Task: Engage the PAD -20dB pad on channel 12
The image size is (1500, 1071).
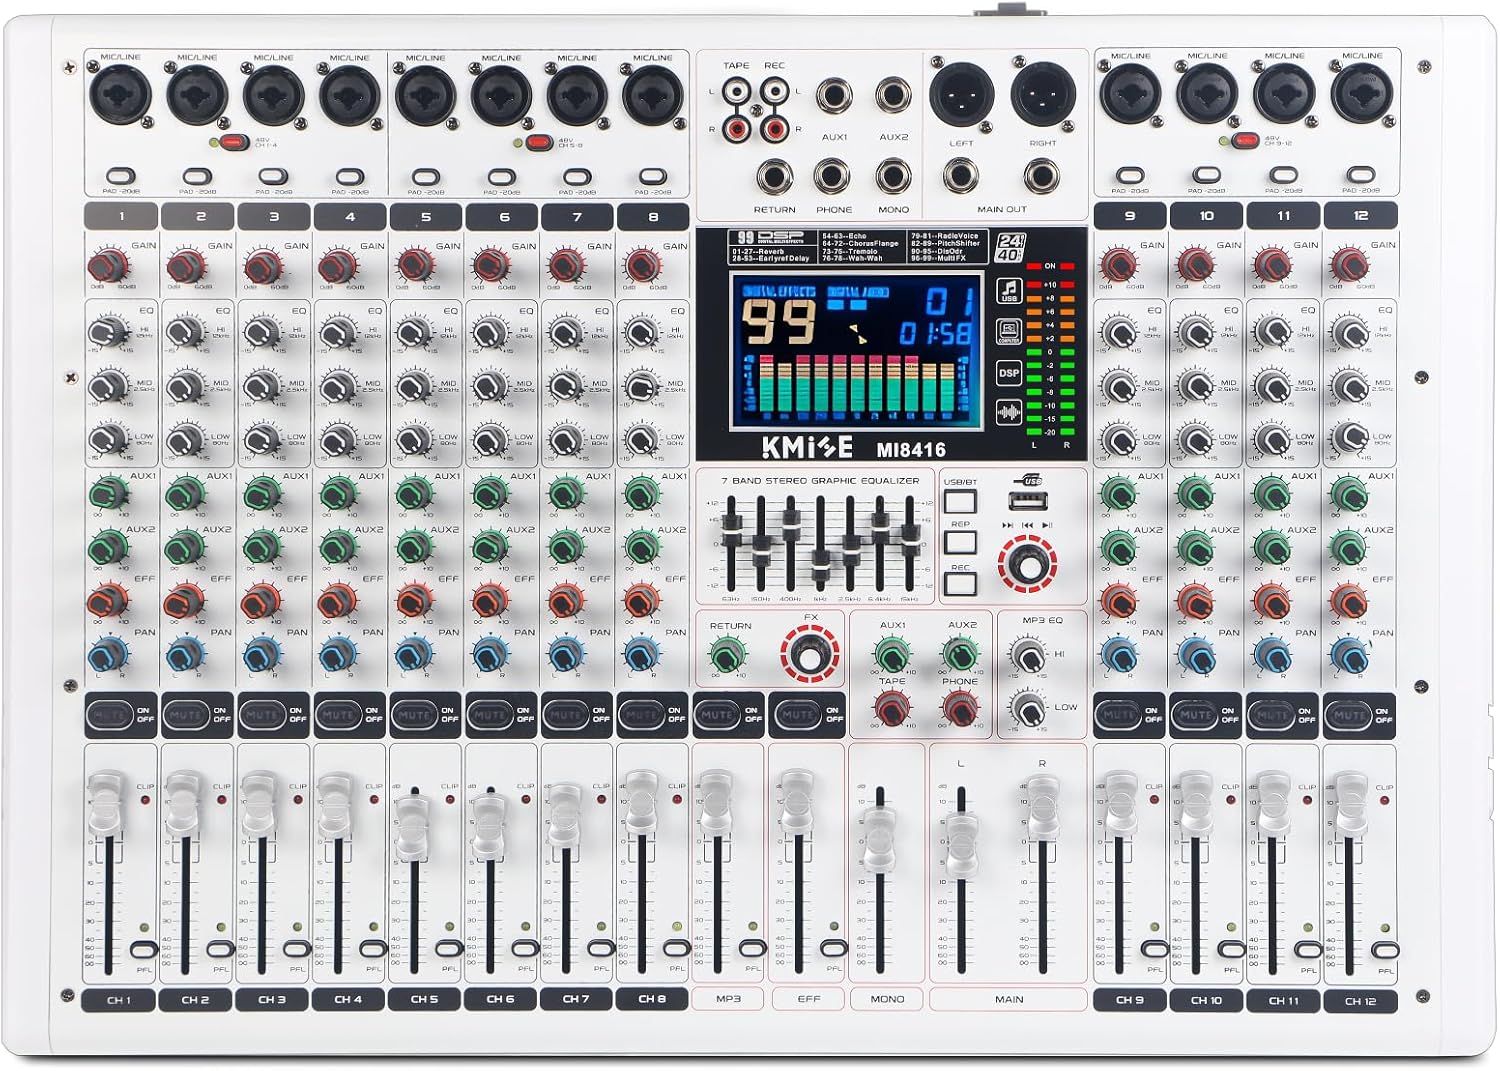Action: pyautogui.click(x=1361, y=174)
